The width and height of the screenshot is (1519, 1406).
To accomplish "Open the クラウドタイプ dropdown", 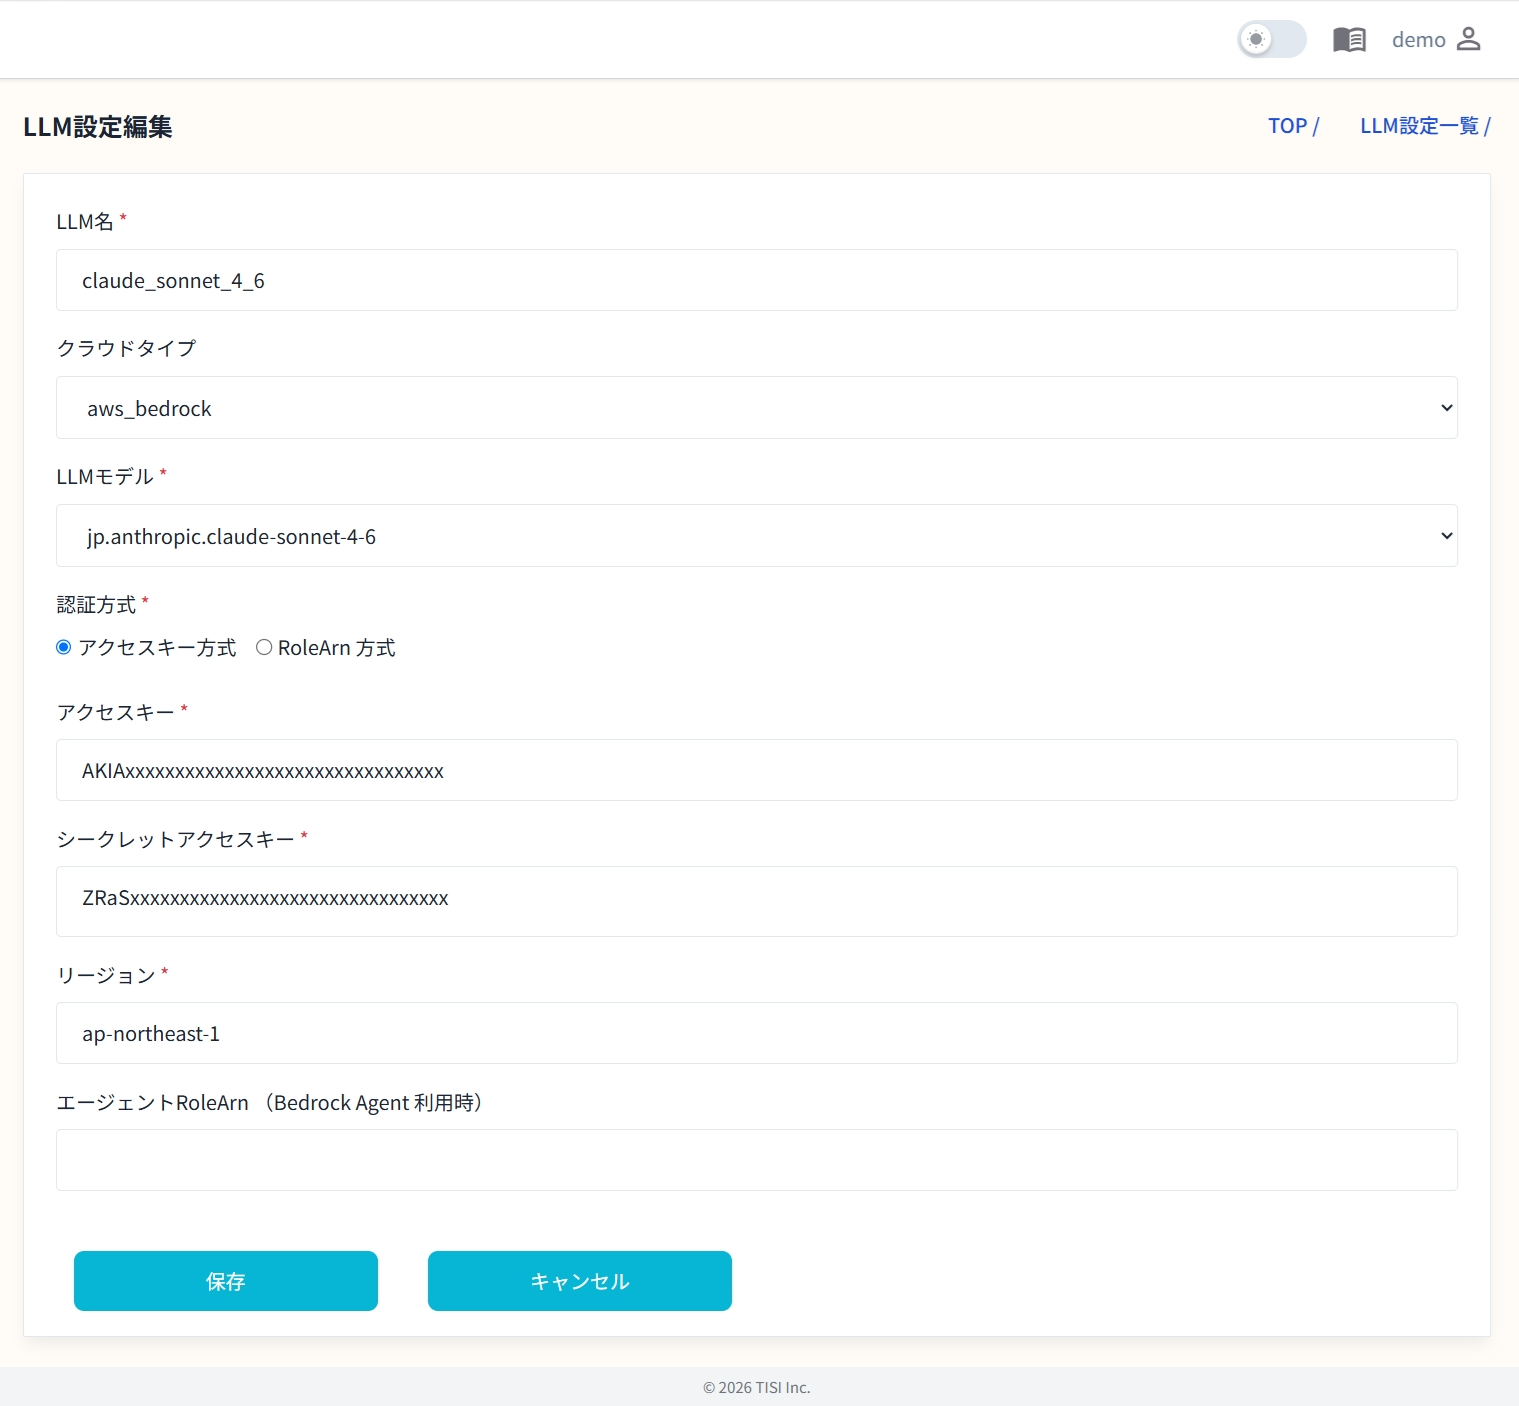I will [x=757, y=408].
